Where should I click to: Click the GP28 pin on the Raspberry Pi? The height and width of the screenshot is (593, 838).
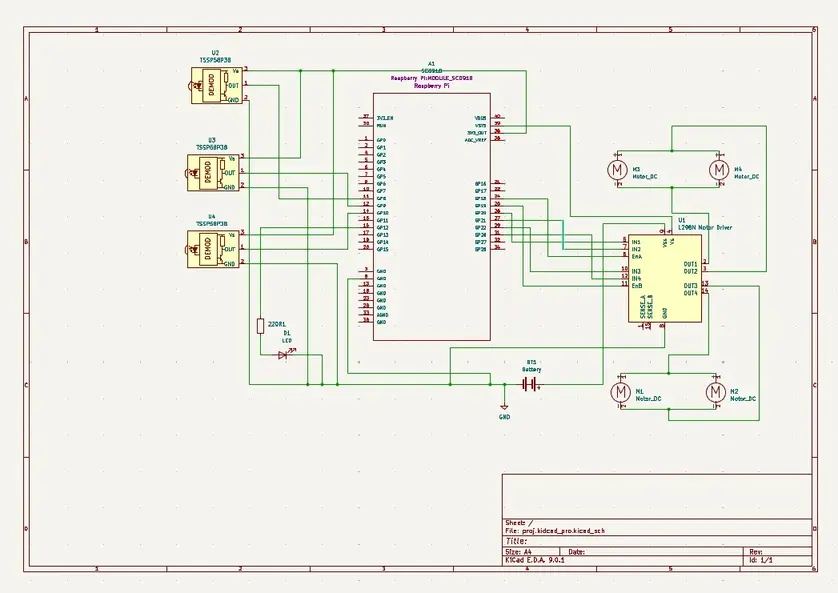pos(480,249)
